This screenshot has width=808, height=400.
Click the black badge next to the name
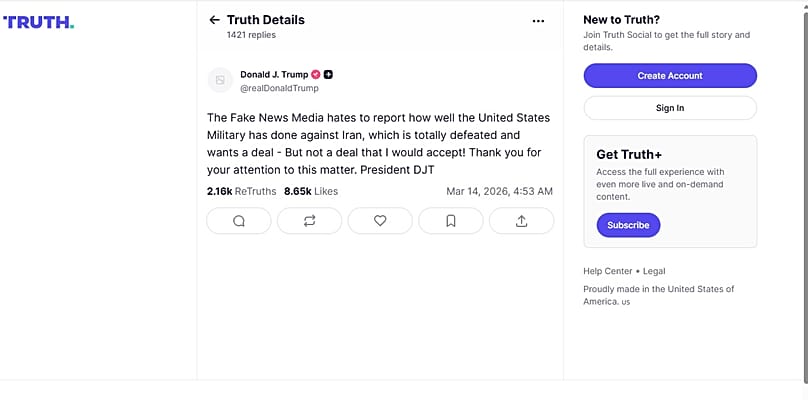[328, 74]
